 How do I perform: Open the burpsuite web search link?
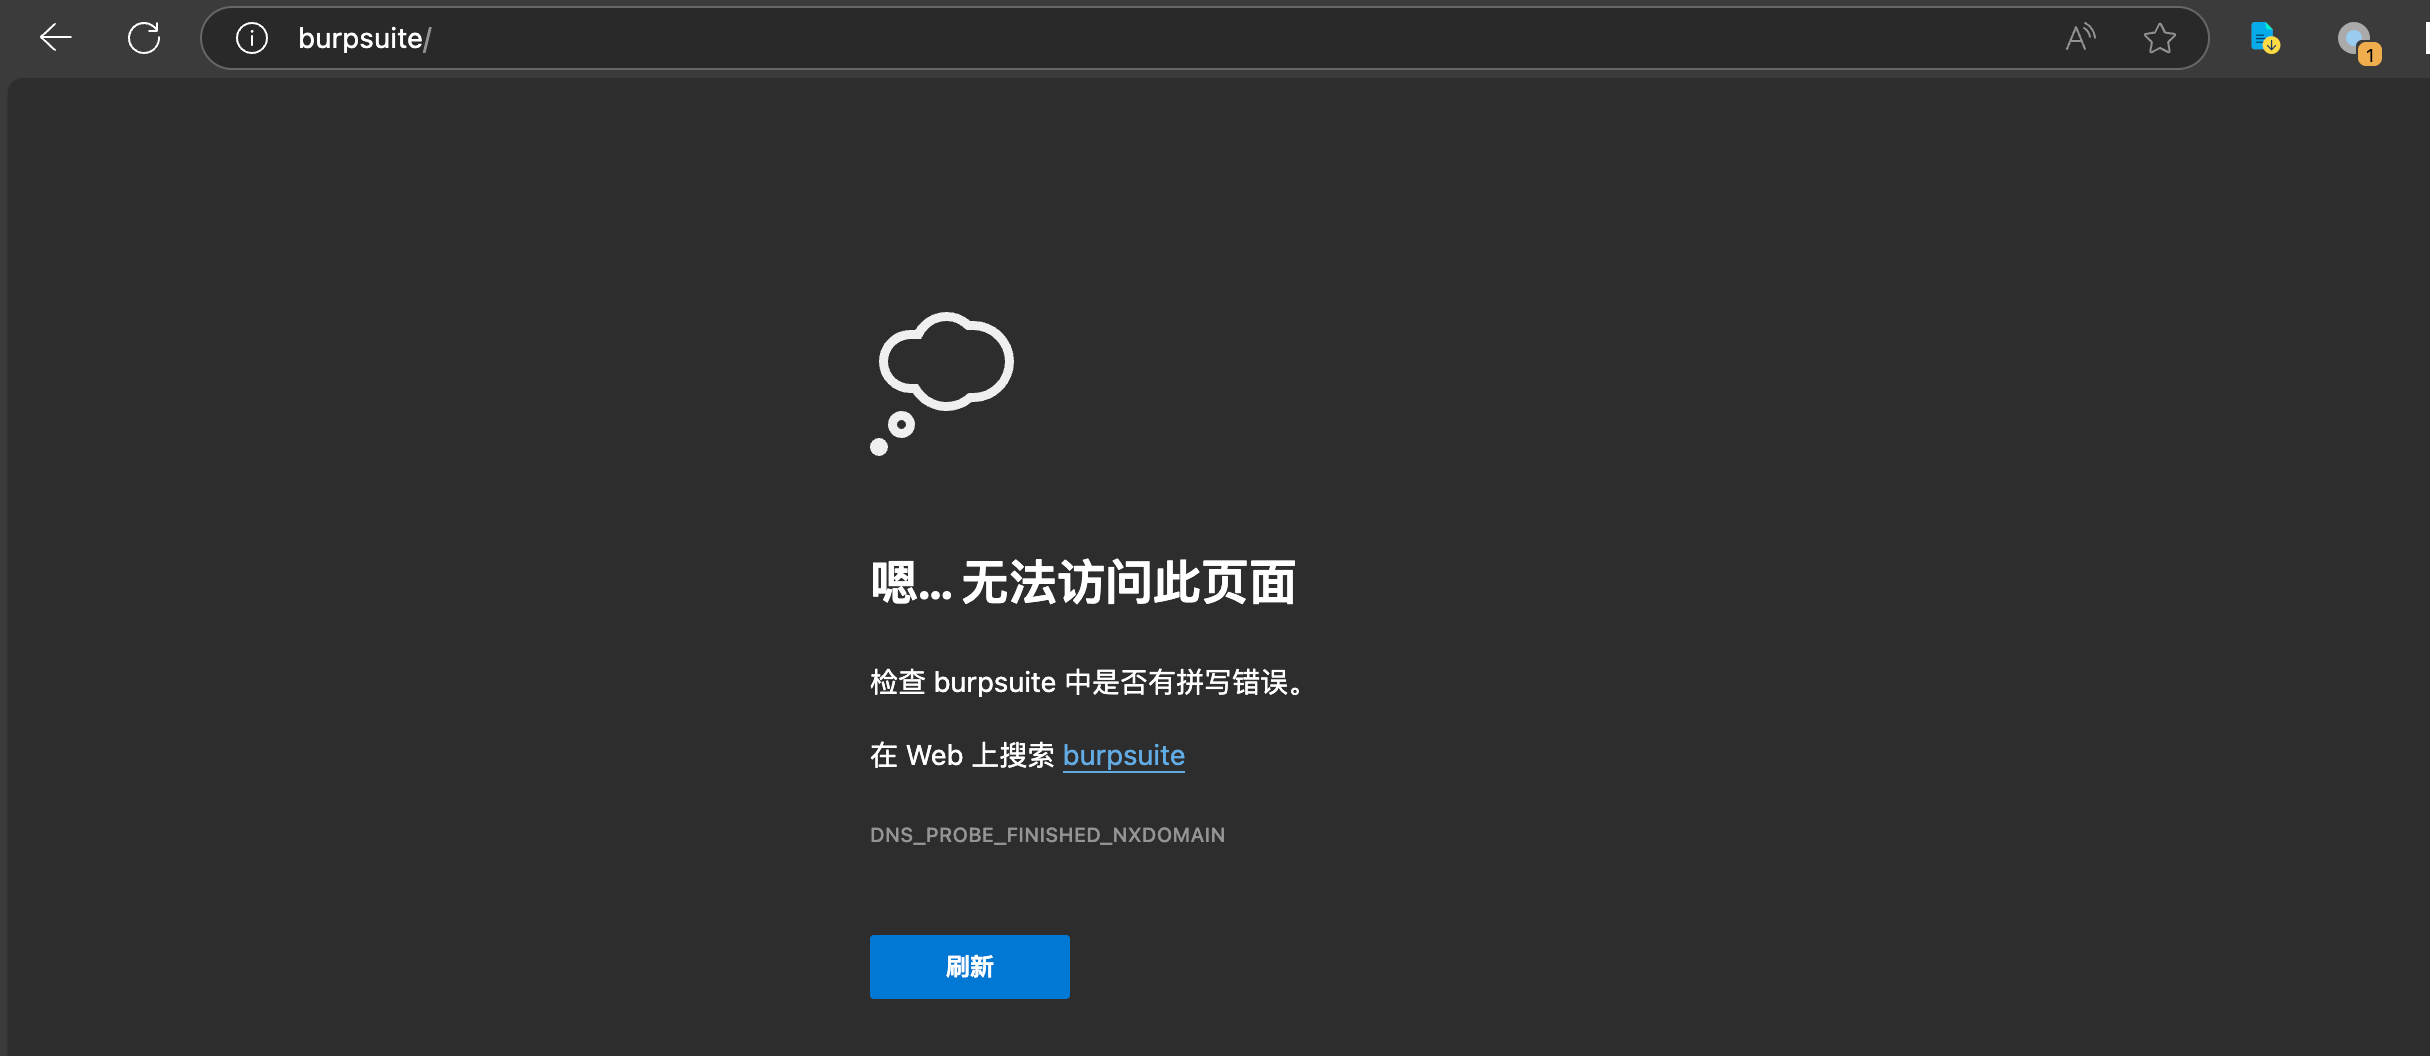click(x=1123, y=755)
